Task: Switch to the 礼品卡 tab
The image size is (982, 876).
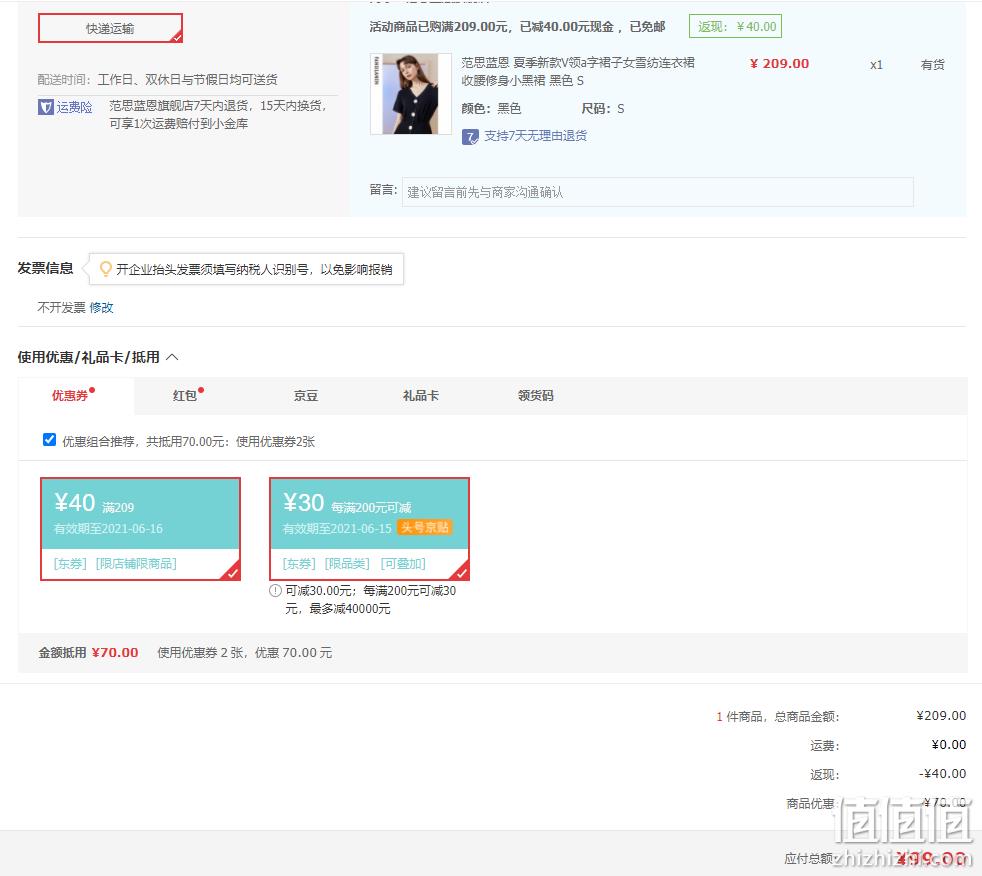Action: tap(421, 396)
